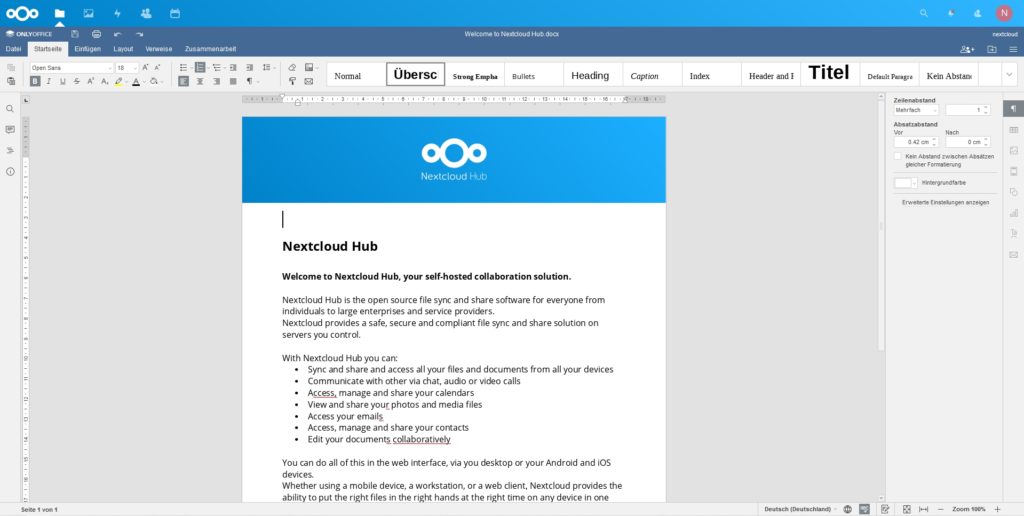
Task: Switch to the Verweise tab
Action: 159,49
